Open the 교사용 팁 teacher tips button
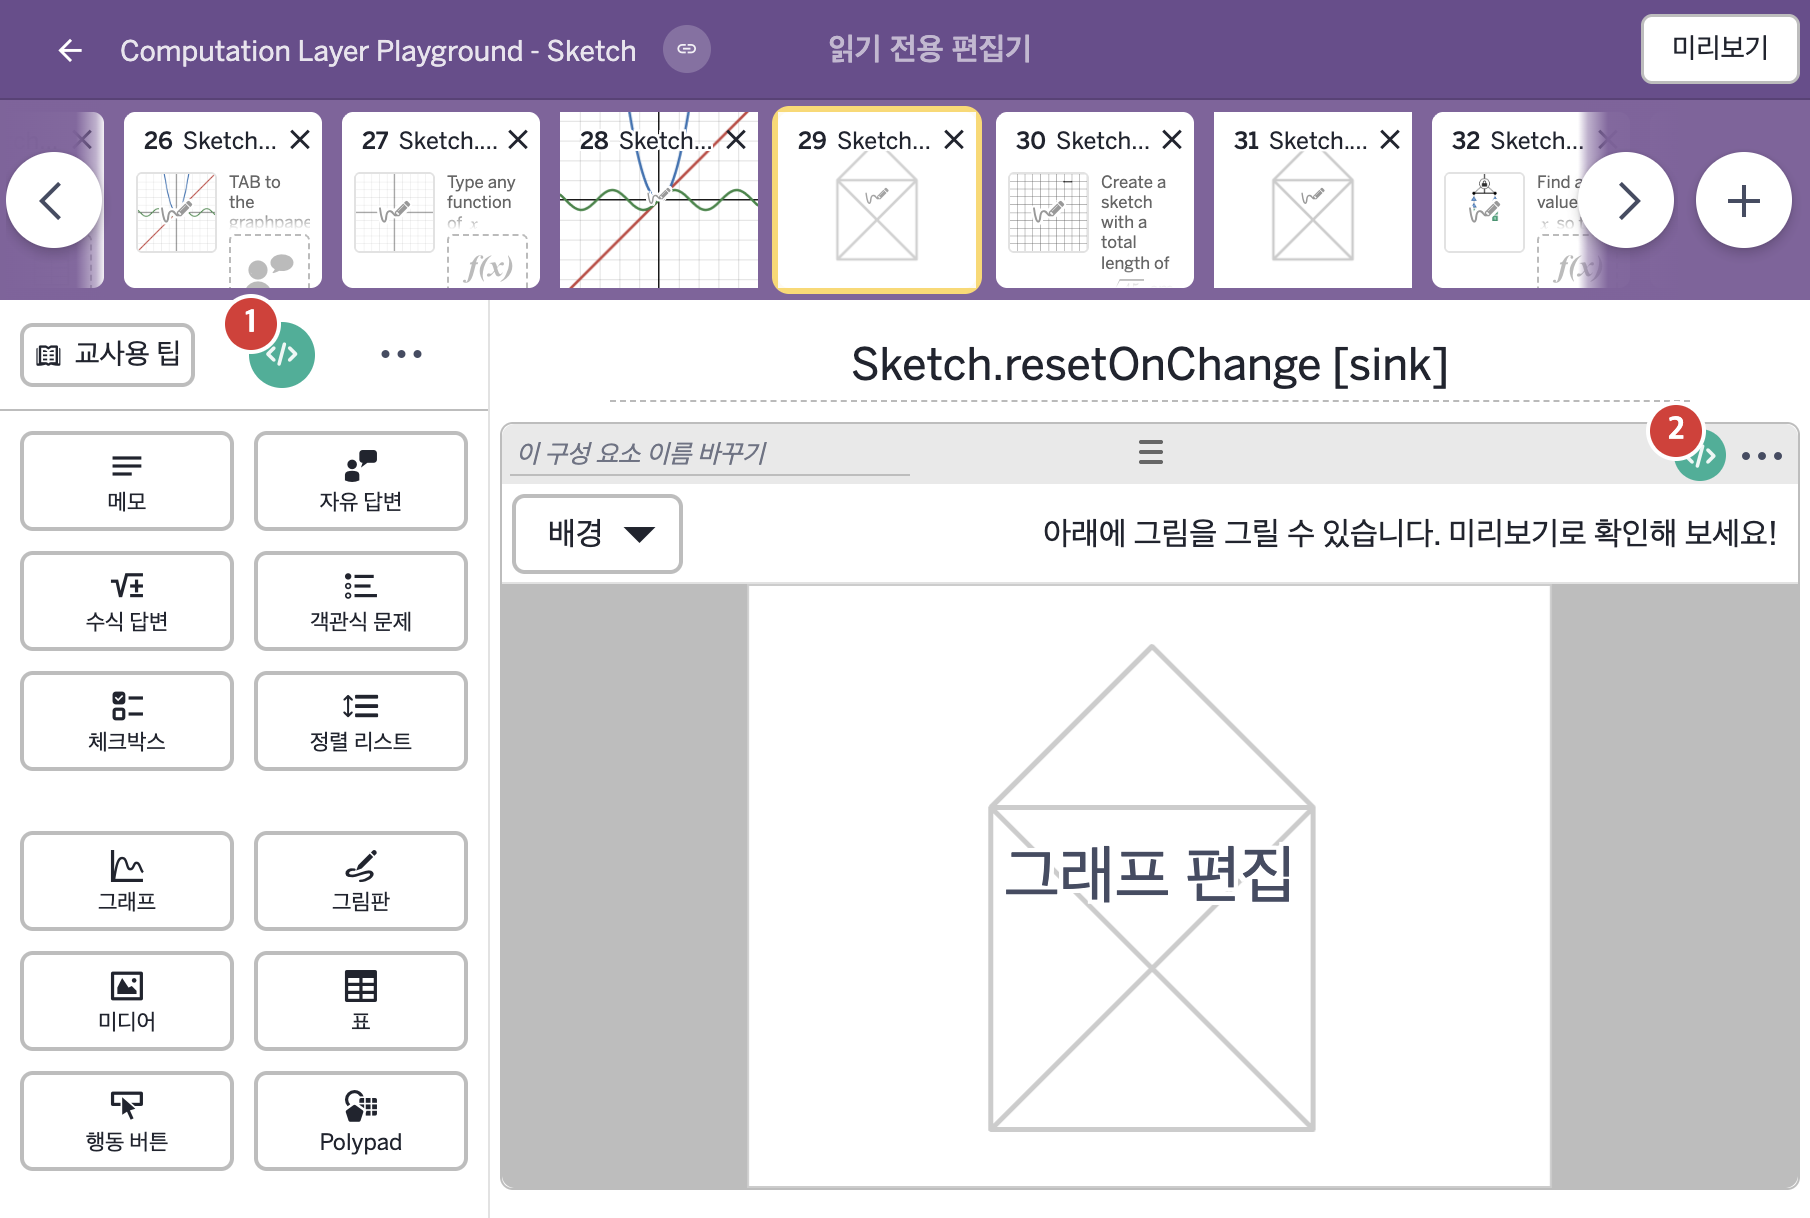Screen dimensions: 1810x1218 pos(108,354)
